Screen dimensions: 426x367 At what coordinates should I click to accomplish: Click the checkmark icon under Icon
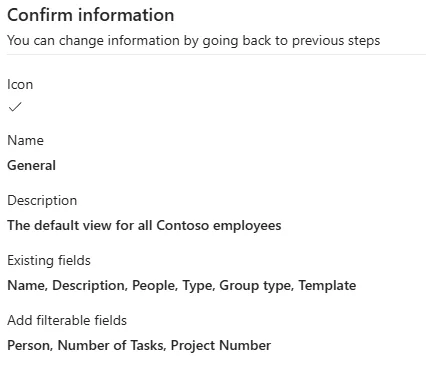point(15,107)
